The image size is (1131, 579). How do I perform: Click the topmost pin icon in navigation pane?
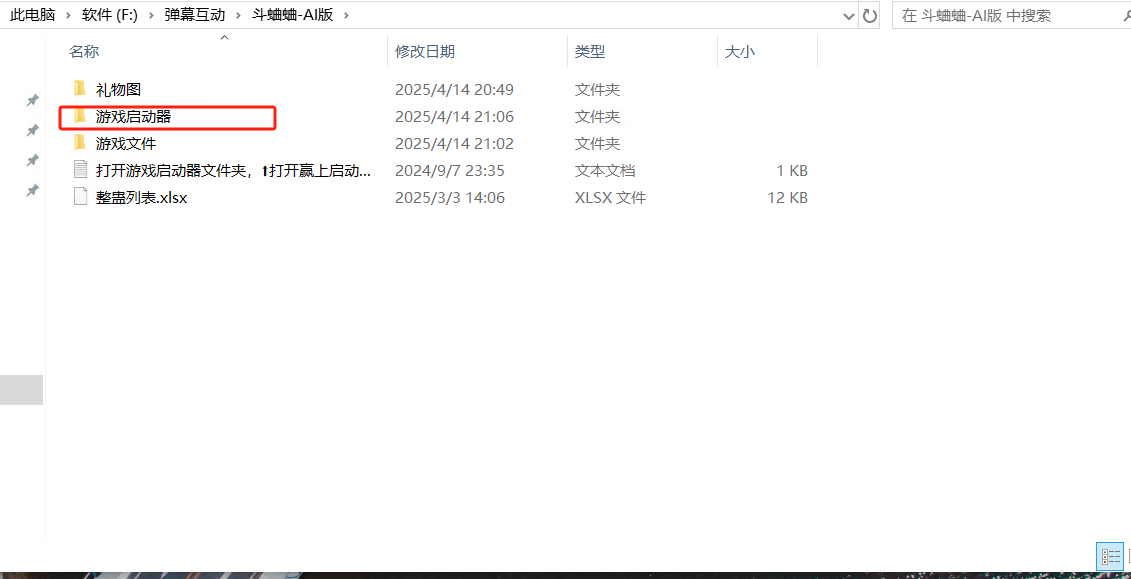32,100
